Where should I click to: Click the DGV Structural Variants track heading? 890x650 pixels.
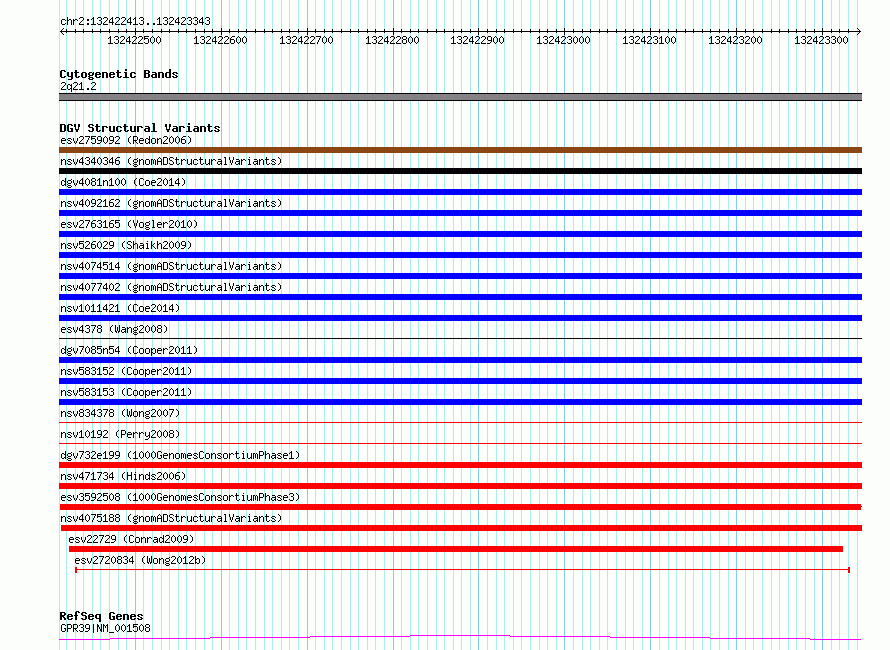tap(140, 128)
